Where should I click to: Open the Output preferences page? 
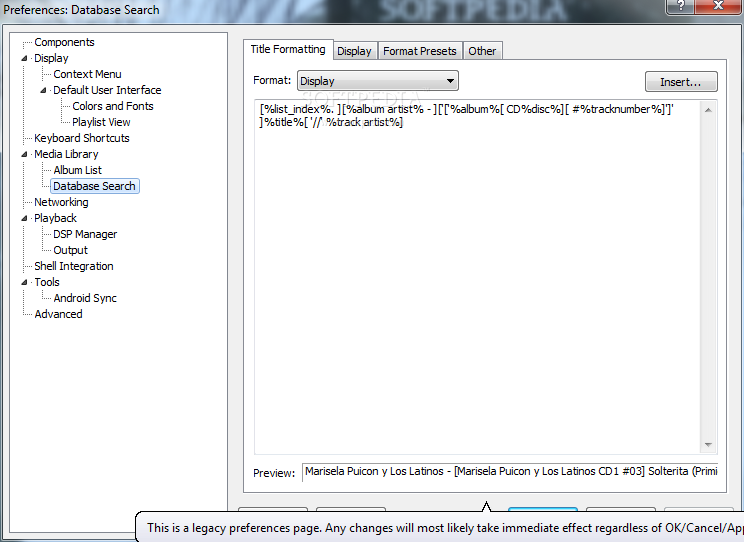pos(70,250)
